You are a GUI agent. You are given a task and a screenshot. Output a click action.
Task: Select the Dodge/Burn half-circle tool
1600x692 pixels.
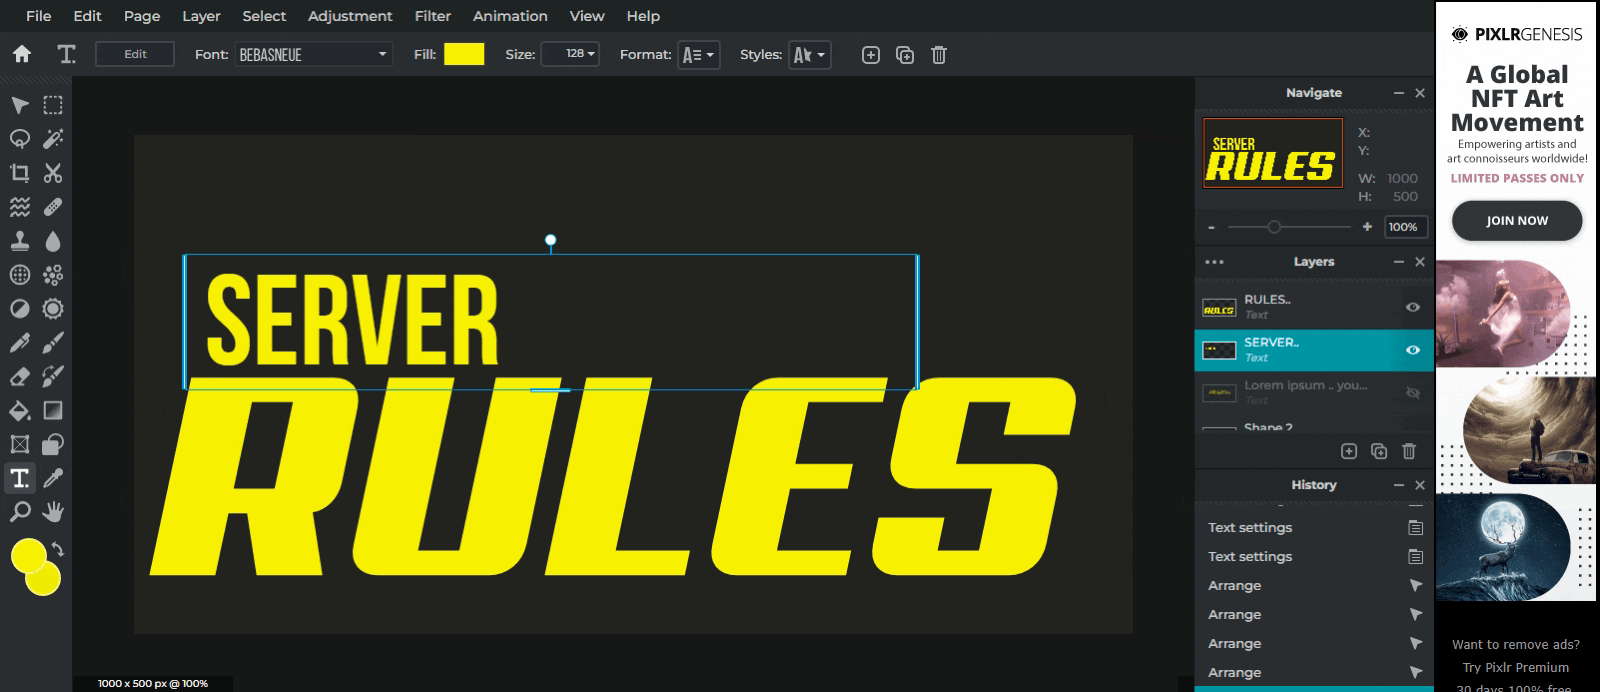[x=20, y=309]
